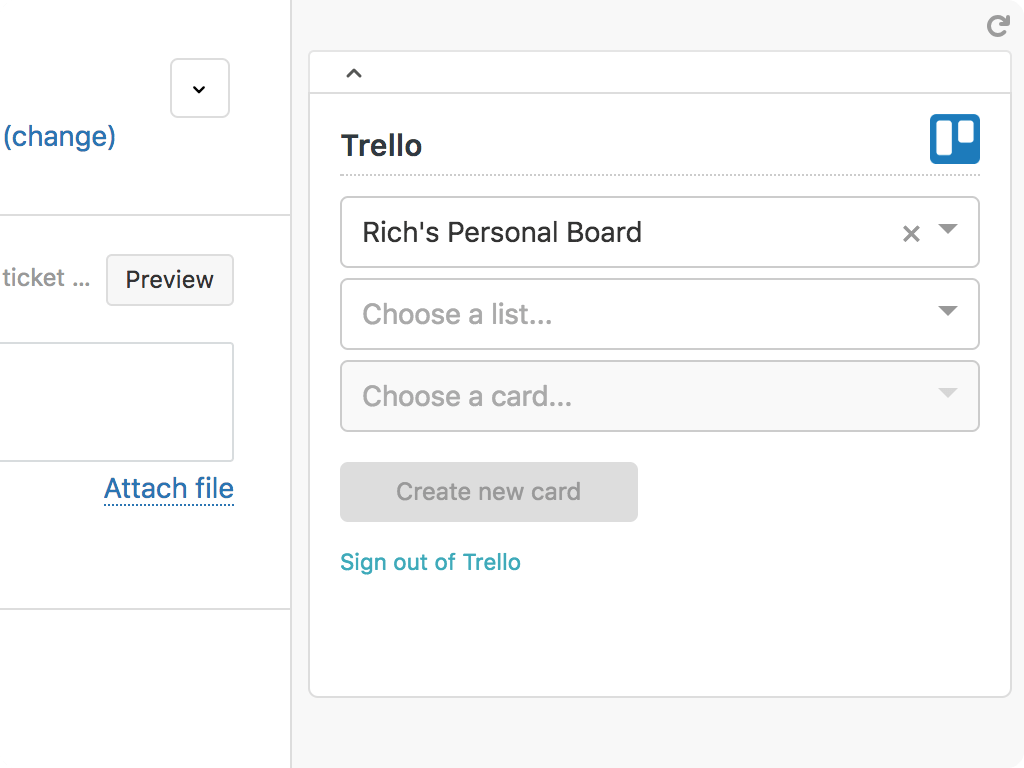Click the (change) link
This screenshot has width=1024, height=768.
pos(59,137)
